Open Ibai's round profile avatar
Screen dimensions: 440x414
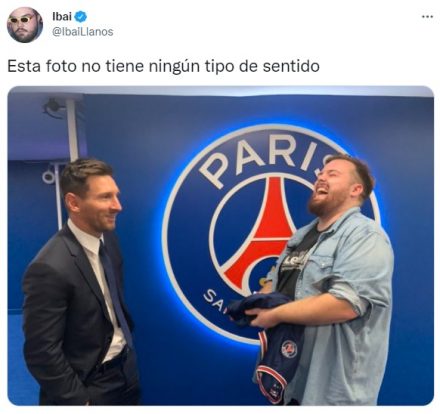pyautogui.click(x=25, y=25)
